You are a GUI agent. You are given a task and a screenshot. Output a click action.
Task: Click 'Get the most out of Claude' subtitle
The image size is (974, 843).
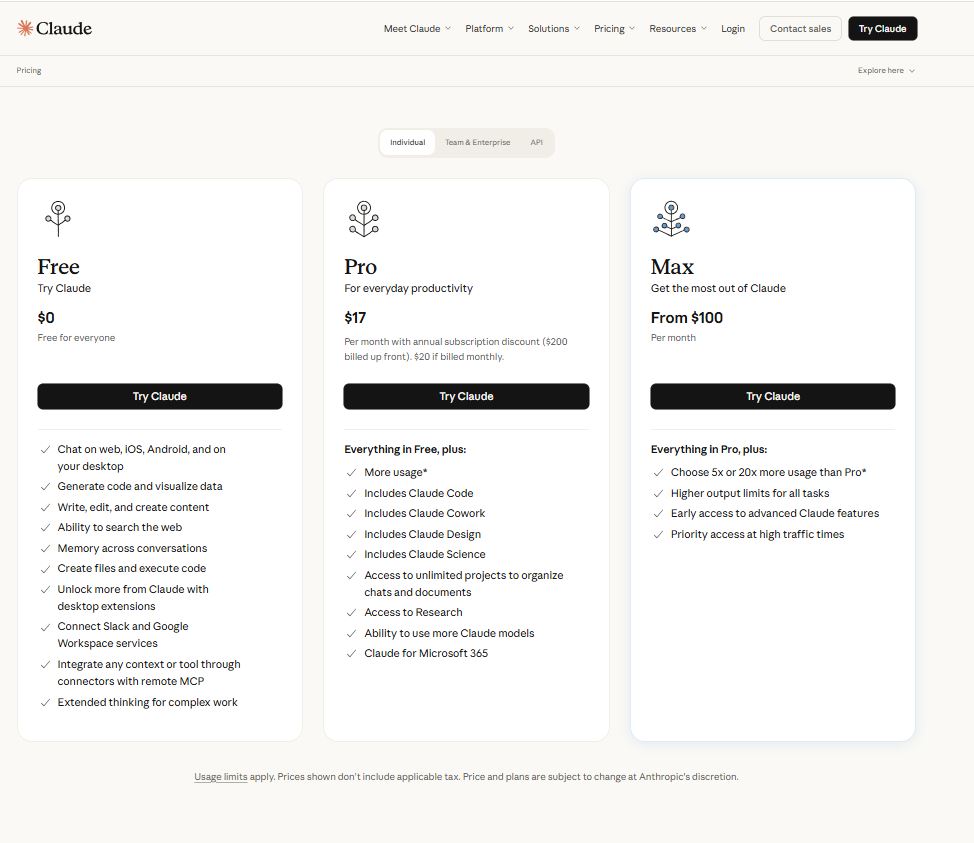[718, 289]
